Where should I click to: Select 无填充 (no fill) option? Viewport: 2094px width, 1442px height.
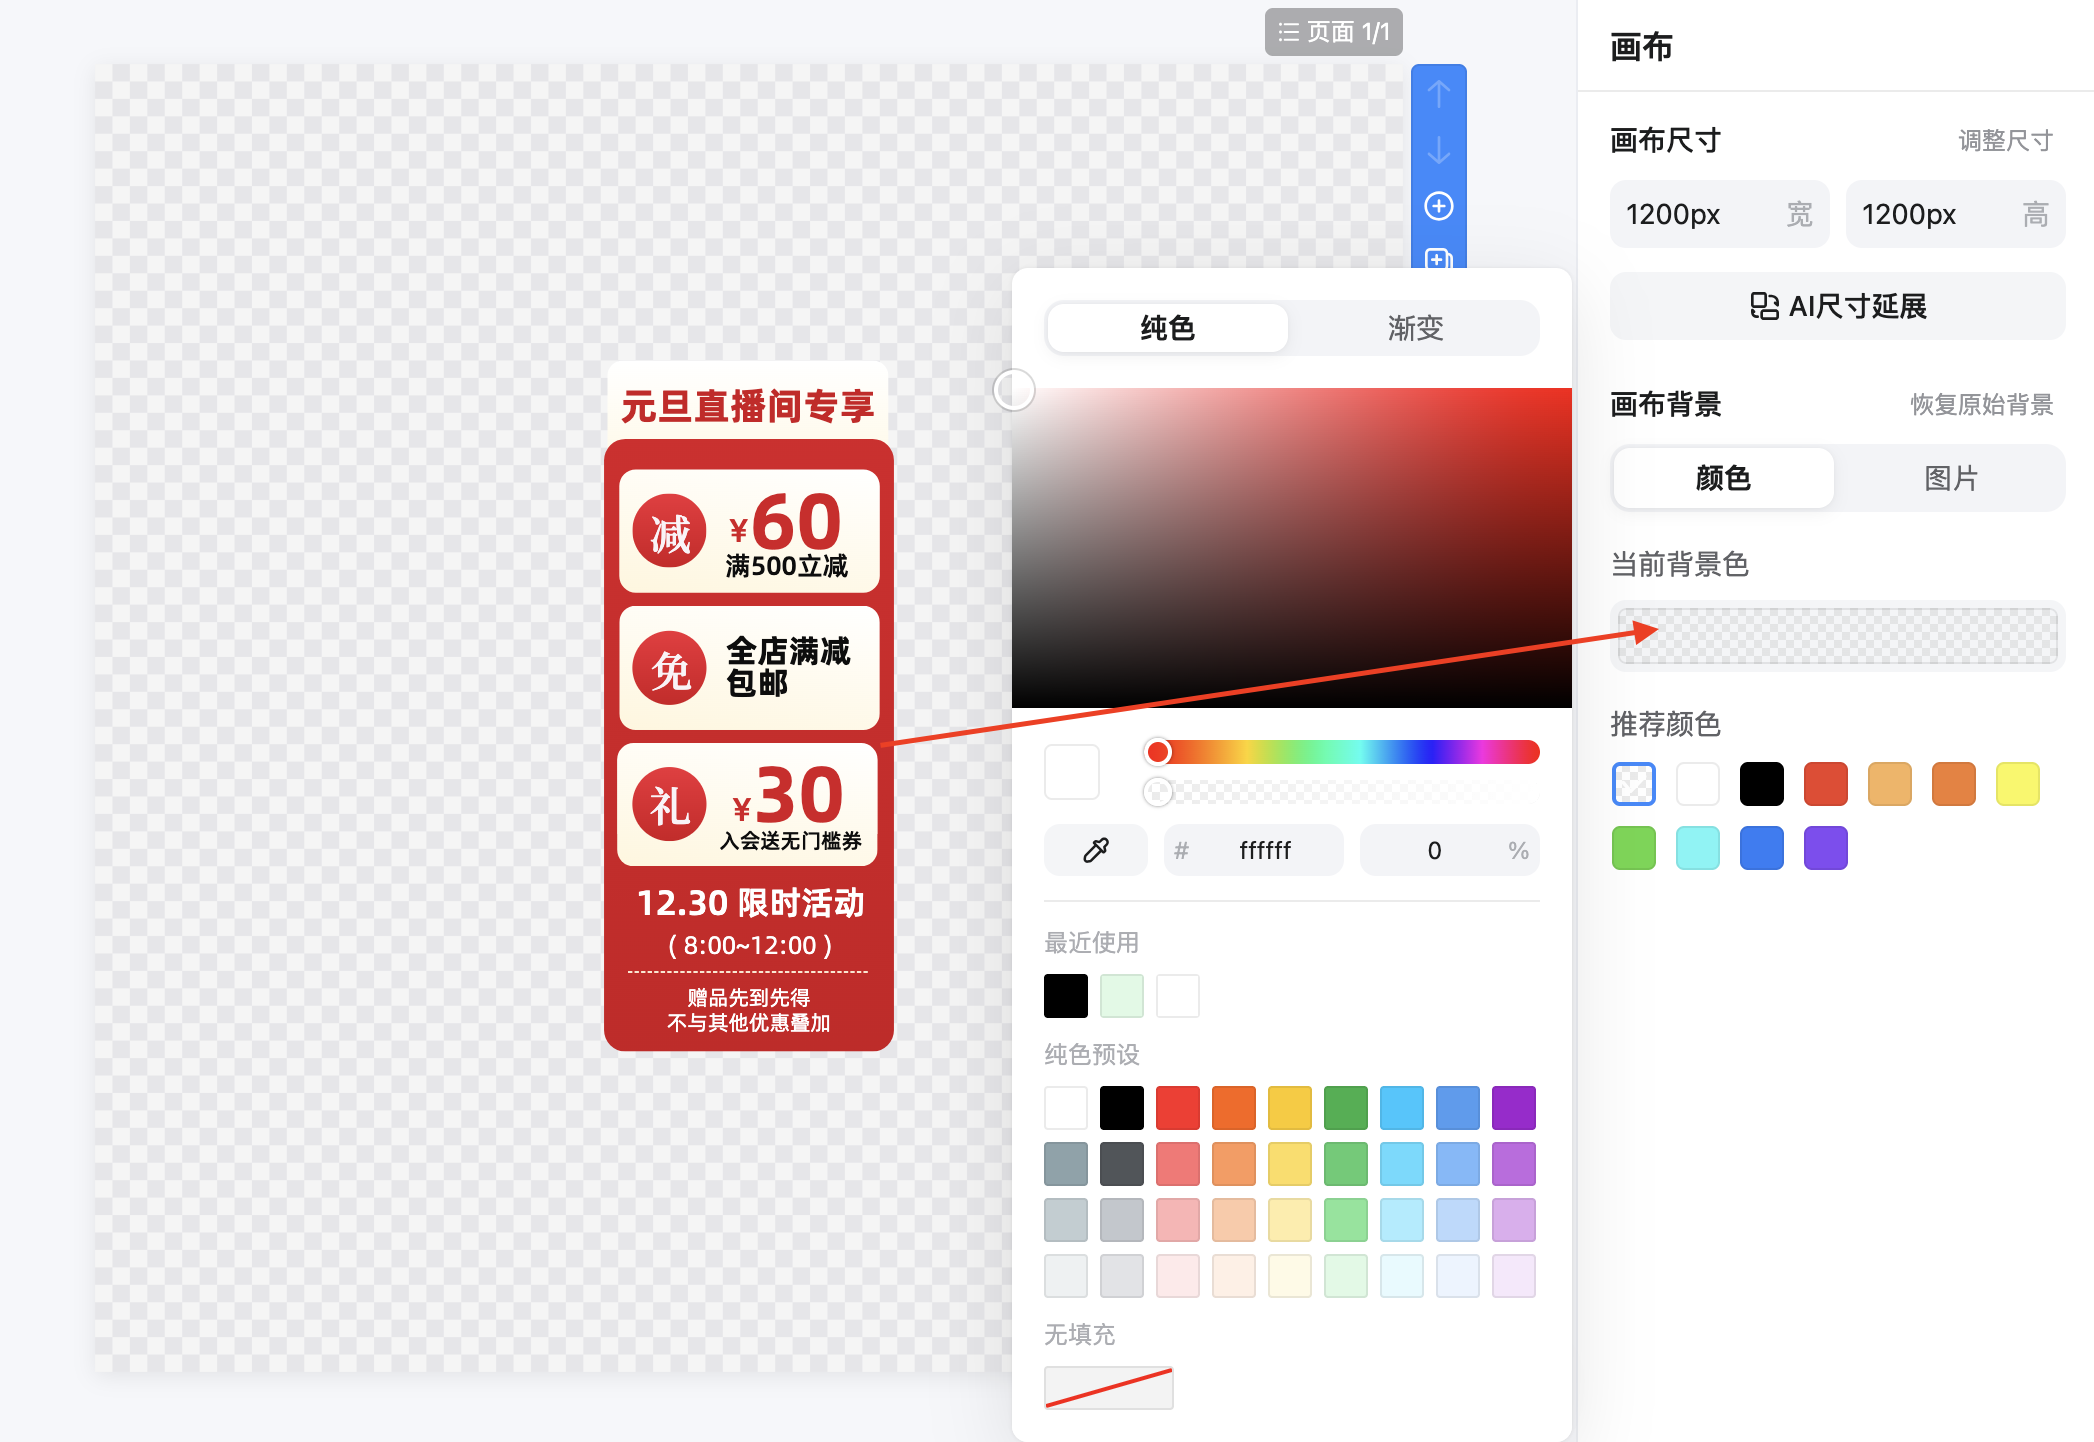pyautogui.click(x=1109, y=1388)
